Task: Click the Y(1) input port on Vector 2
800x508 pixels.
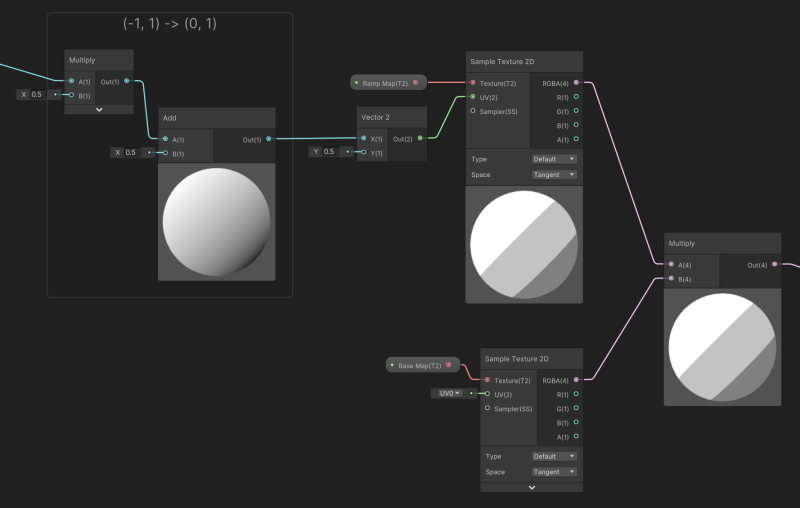Action: pyautogui.click(x=363, y=152)
